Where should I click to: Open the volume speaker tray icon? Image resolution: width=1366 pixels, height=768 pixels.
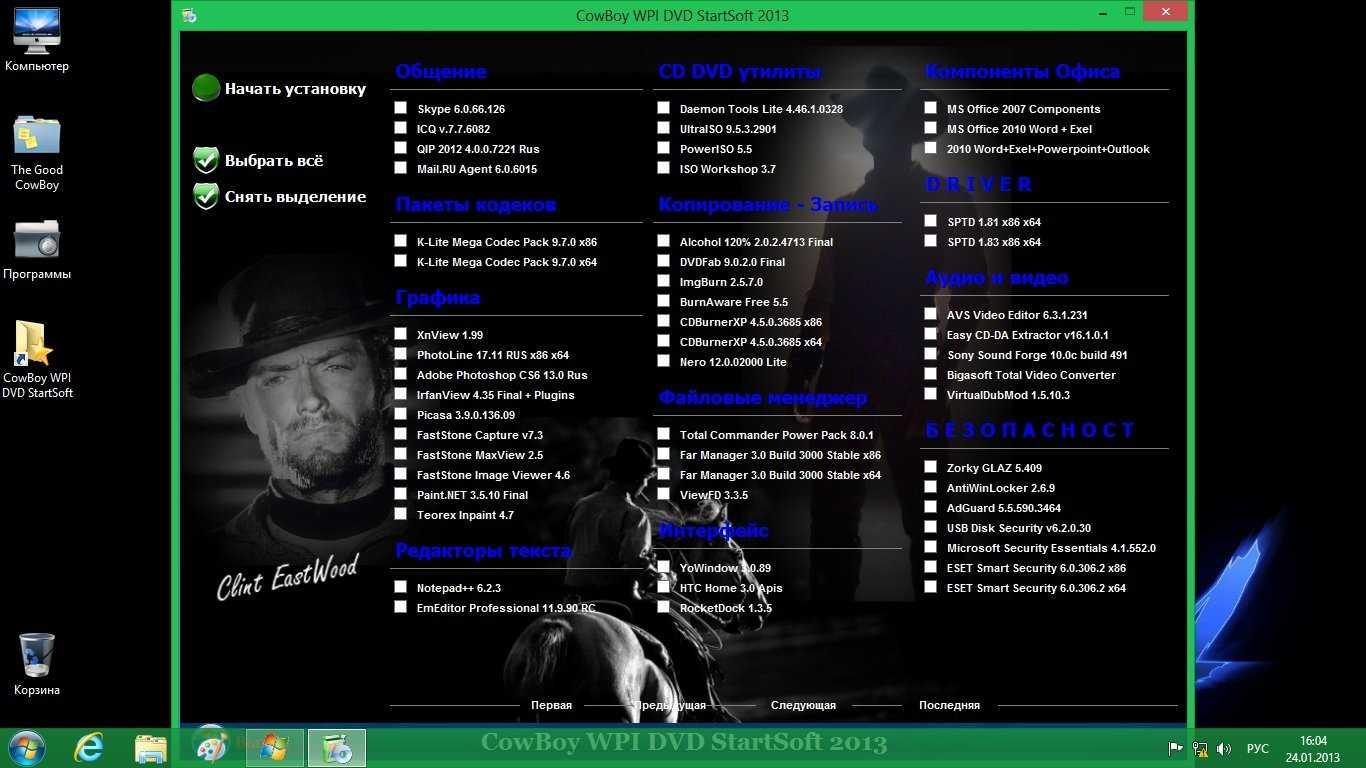[1224, 748]
